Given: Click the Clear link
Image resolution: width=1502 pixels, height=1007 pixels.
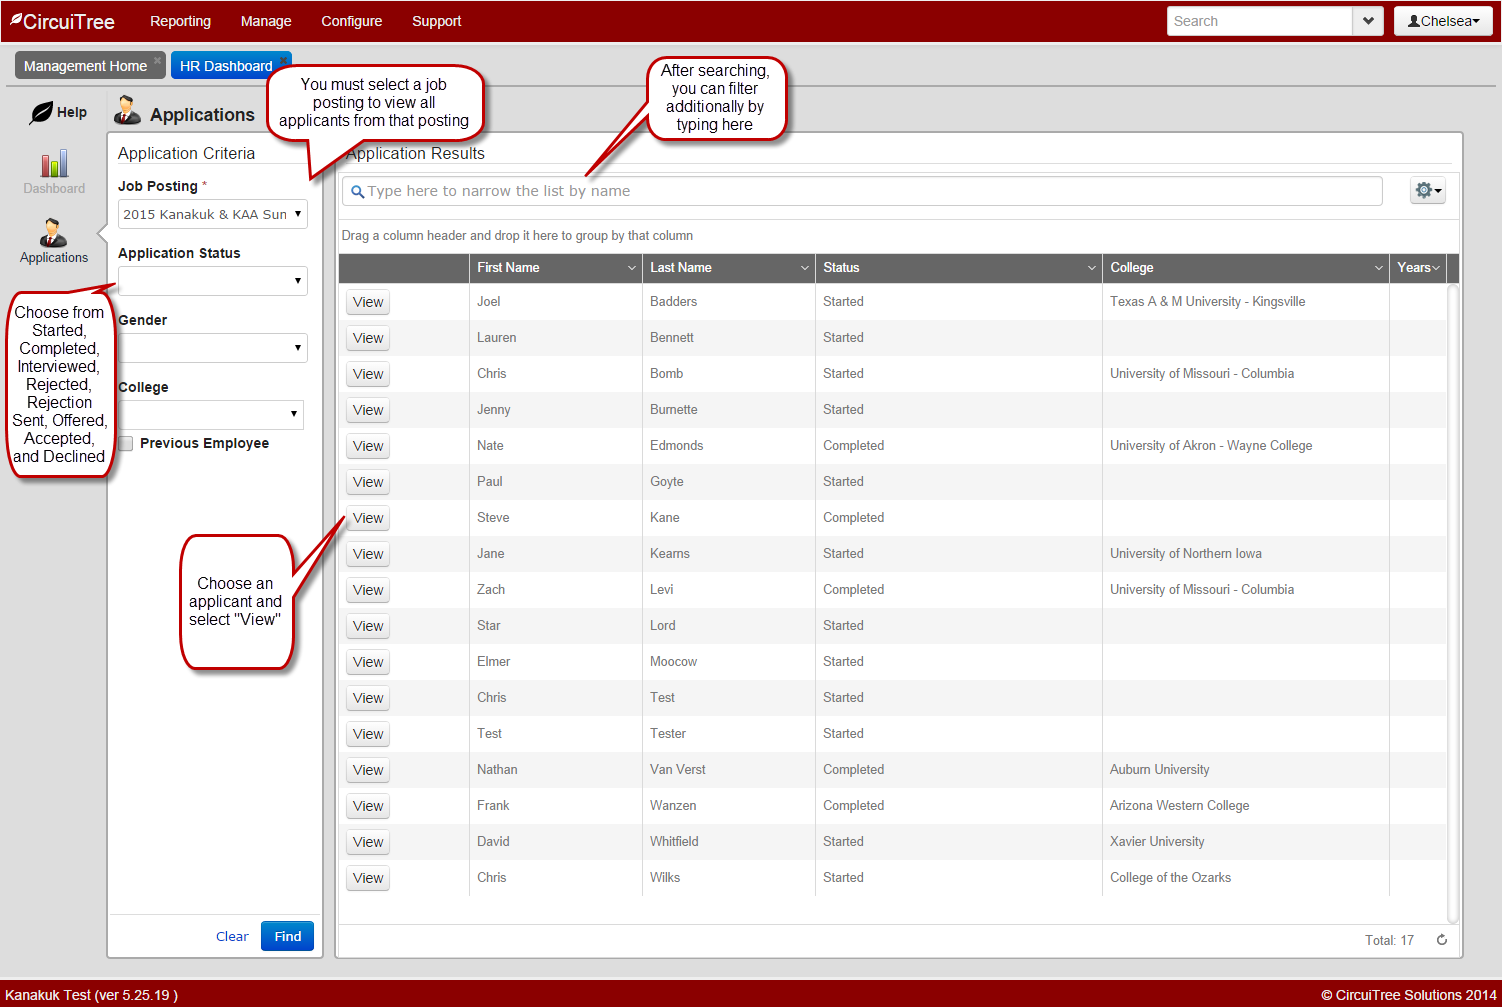Looking at the screenshot, I should pos(232,937).
